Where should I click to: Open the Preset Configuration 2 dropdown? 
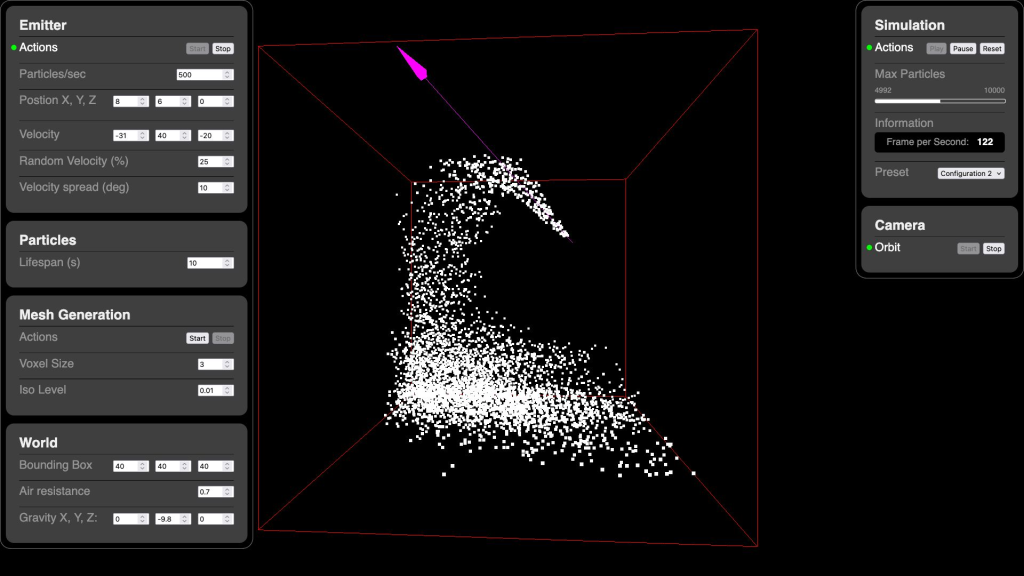[970, 173]
